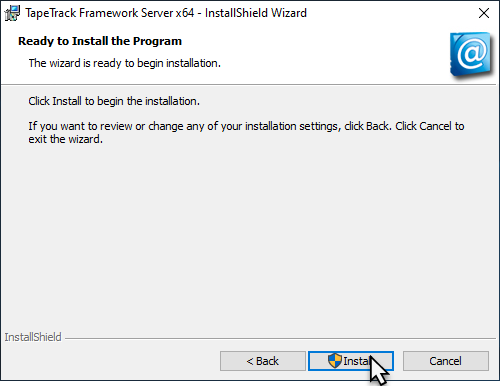Click the 'If you want to review' paragraph line

[x=246, y=126]
